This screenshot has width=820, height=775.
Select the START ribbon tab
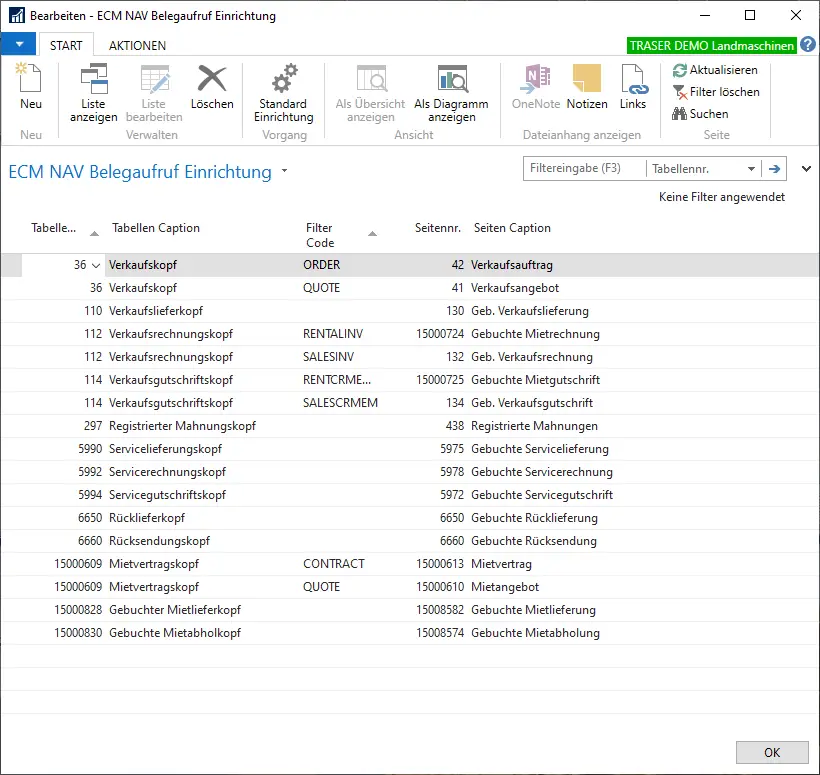(x=66, y=45)
